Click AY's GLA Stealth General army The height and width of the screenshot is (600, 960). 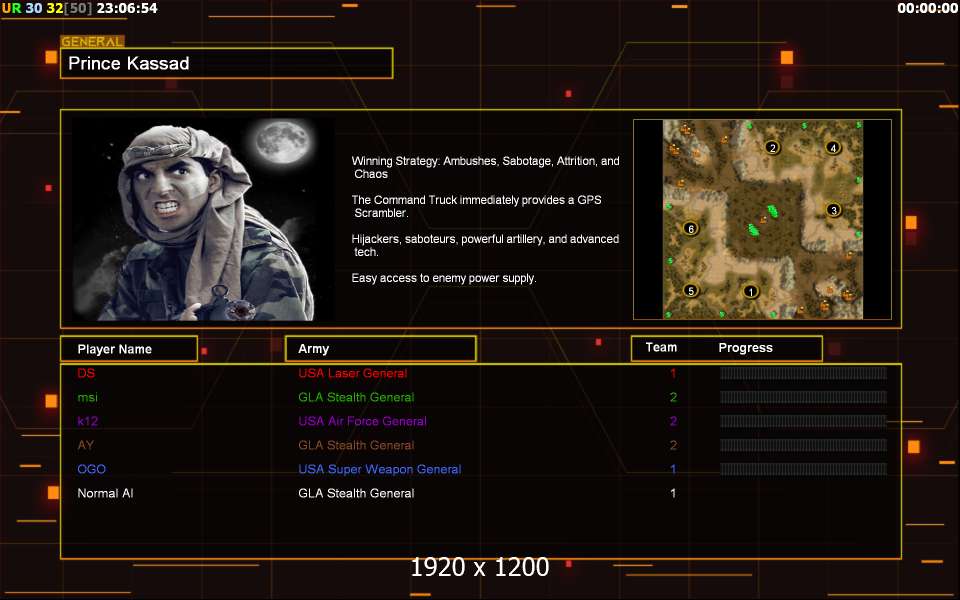[x=356, y=445]
